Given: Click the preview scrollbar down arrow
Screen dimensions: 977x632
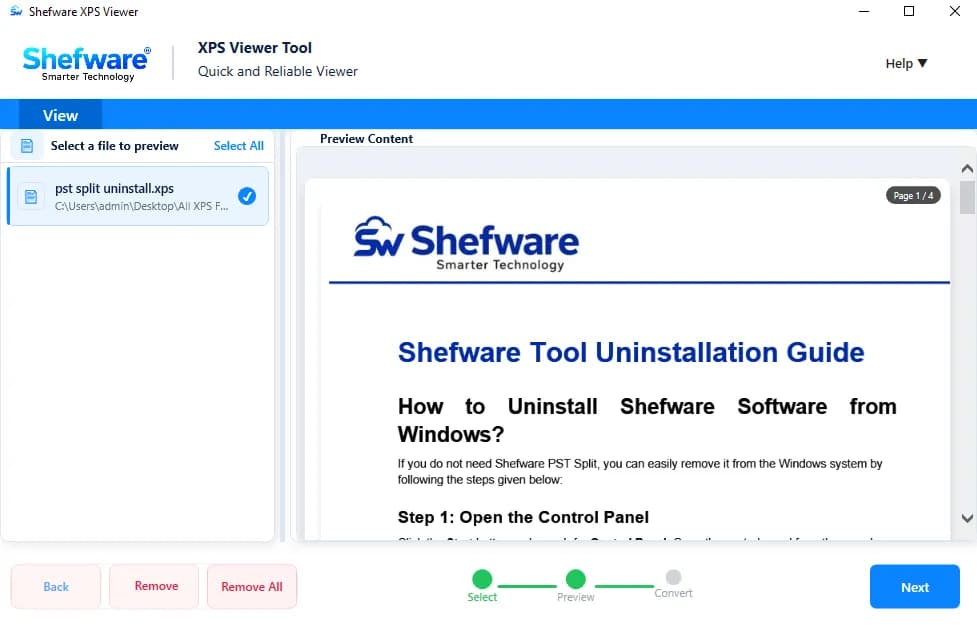Looking at the screenshot, I should pyautogui.click(x=967, y=518).
